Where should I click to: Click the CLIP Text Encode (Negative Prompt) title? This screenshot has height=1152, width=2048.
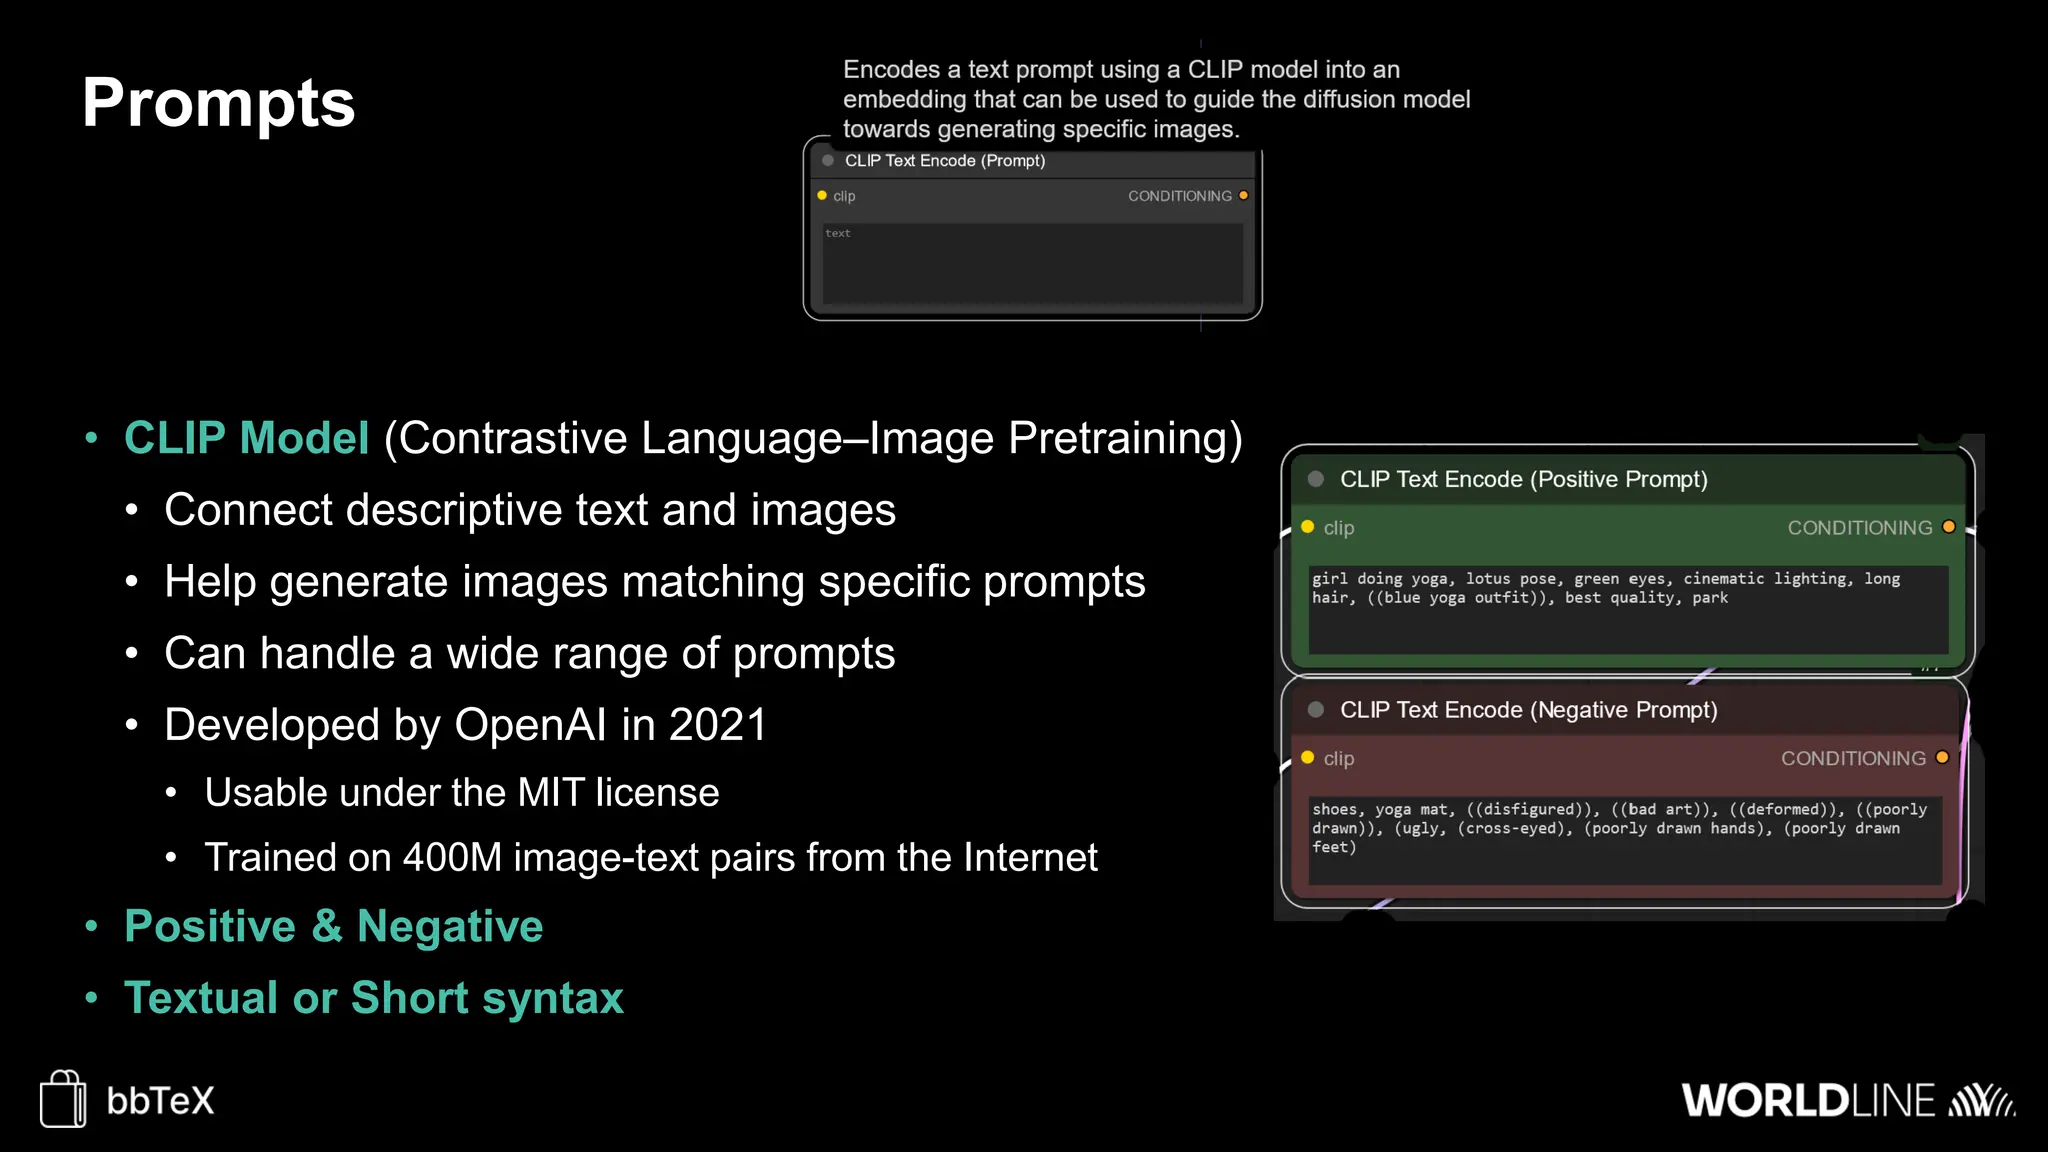[x=1528, y=710]
